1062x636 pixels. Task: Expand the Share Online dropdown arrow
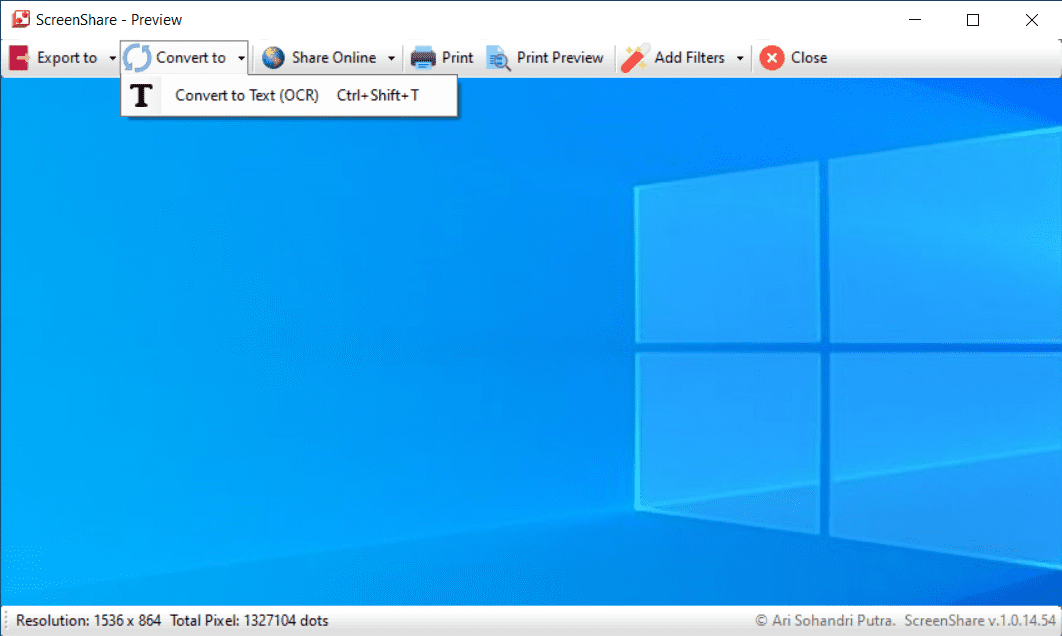point(391,58)
